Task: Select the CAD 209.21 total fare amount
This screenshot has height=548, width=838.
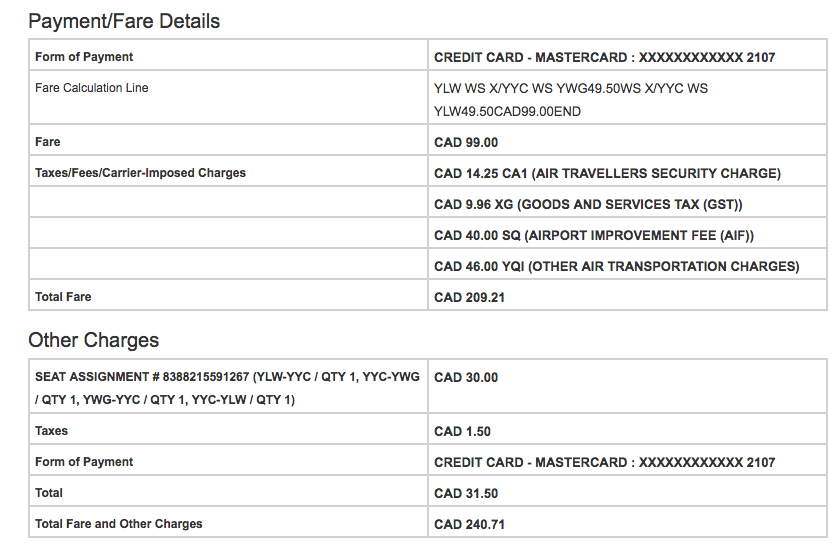Action: pos(470,297)
